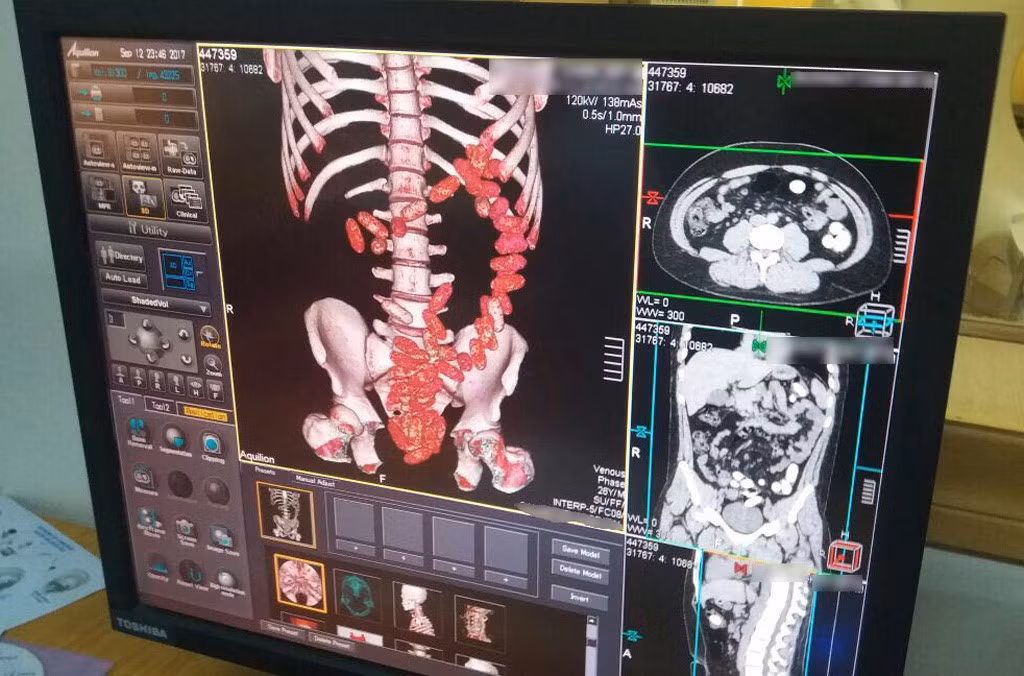Select the green skull preset thumbnail
This screenshot has width=1024, height=676.
coord(357,594)
